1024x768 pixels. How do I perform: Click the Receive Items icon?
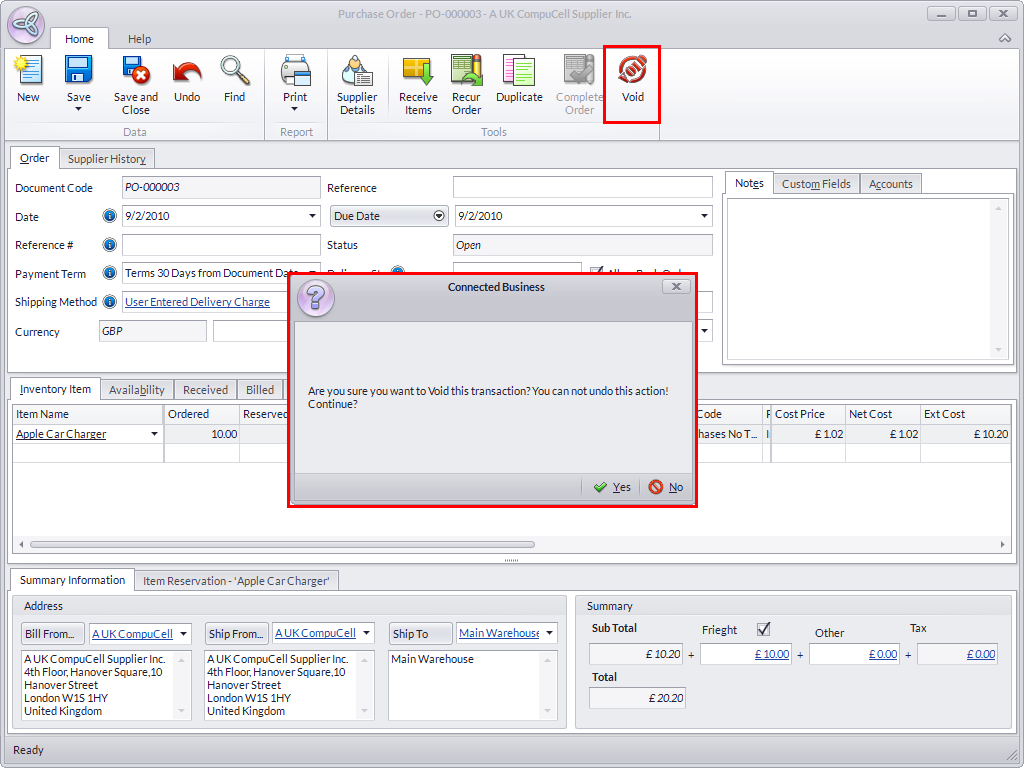[x=418, y=72]
